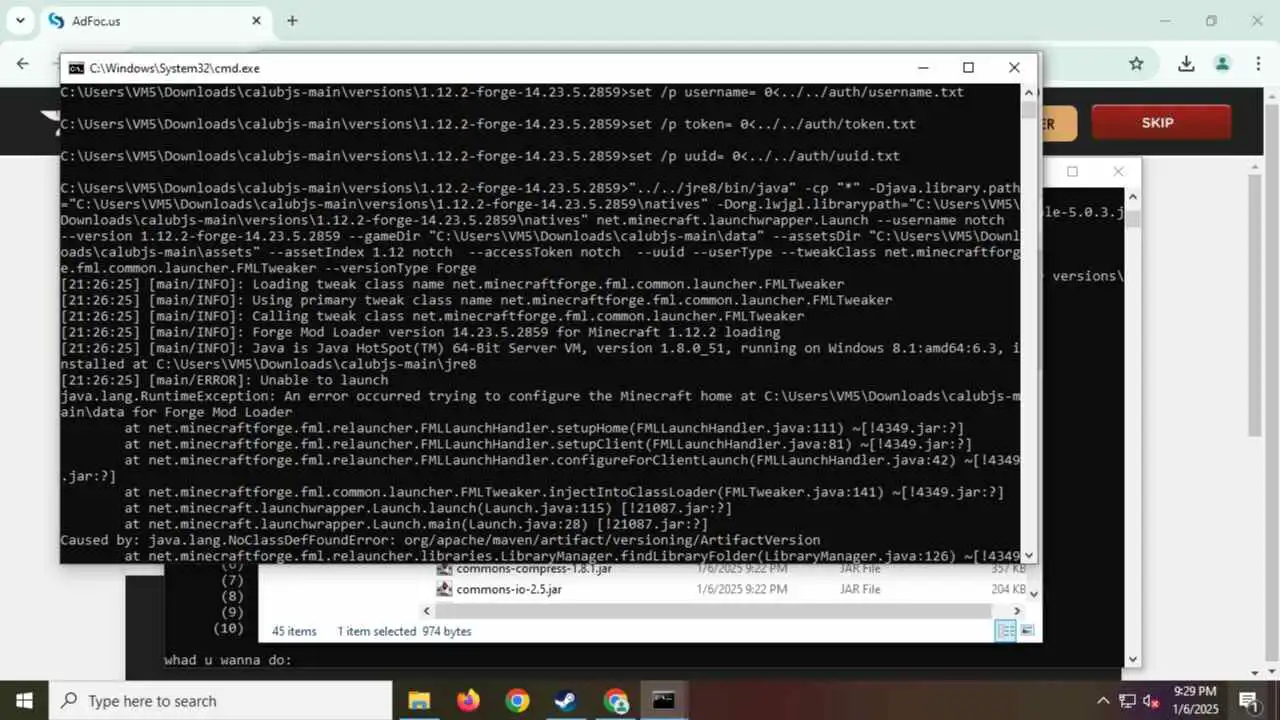Switch Explorer to Large icons view
This screenshot has width=1280, height=720.
coord(1026,631)
